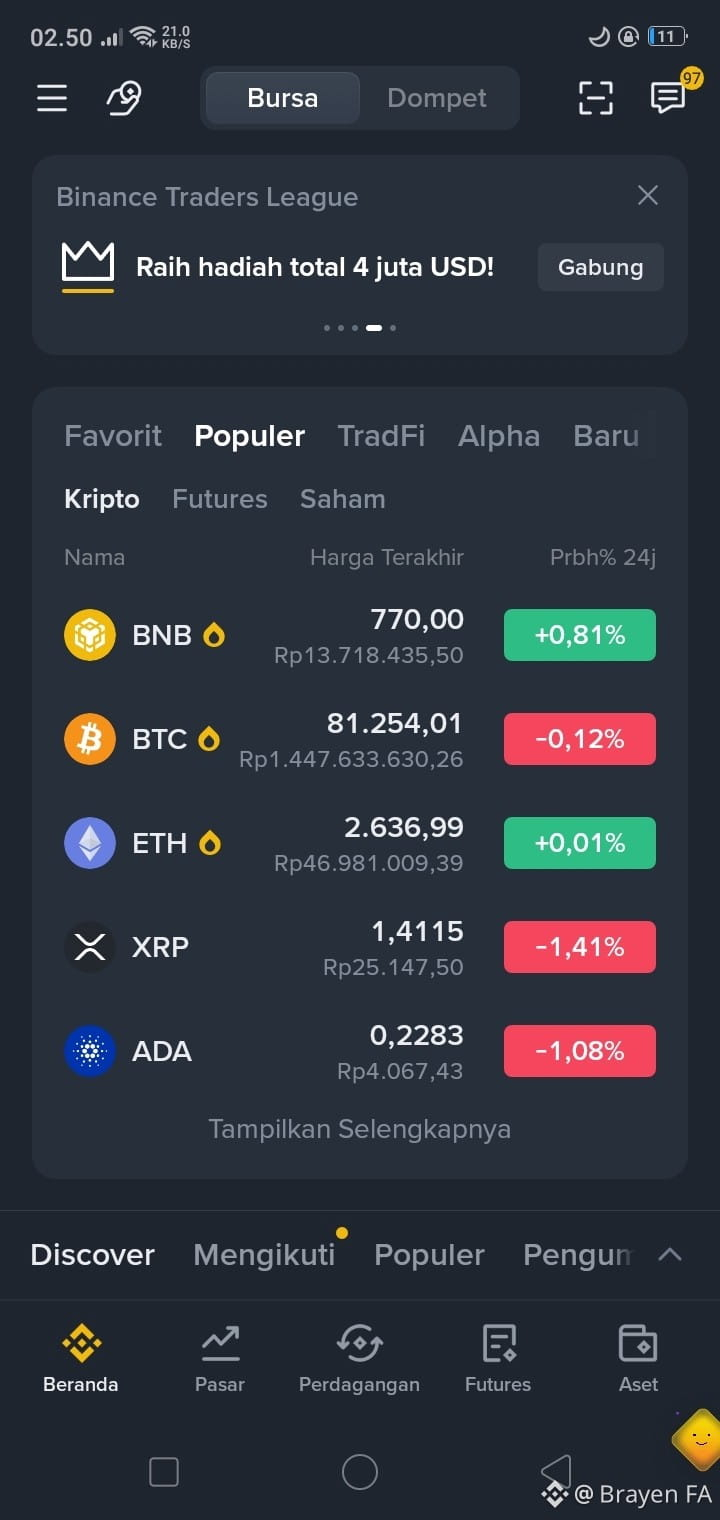Viewport: 720px width, 1520px height.
Task: Toggle BNB change badge +0,81%
Action: point(580,635)
